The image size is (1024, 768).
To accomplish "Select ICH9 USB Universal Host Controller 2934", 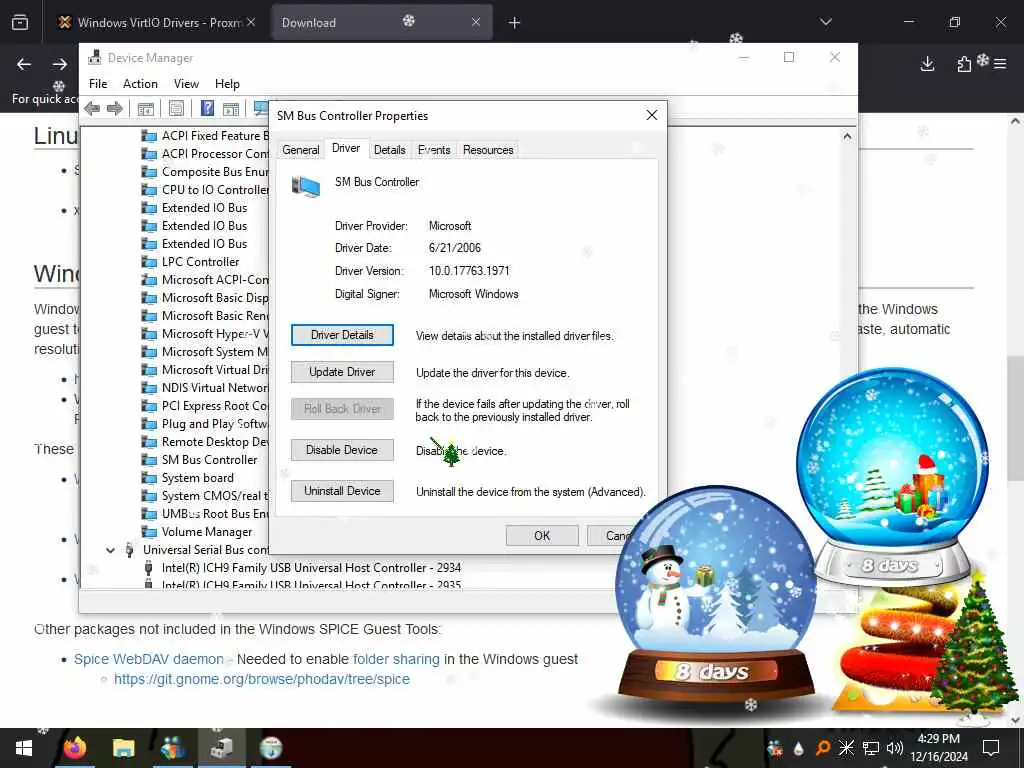I will pos(312,568).
